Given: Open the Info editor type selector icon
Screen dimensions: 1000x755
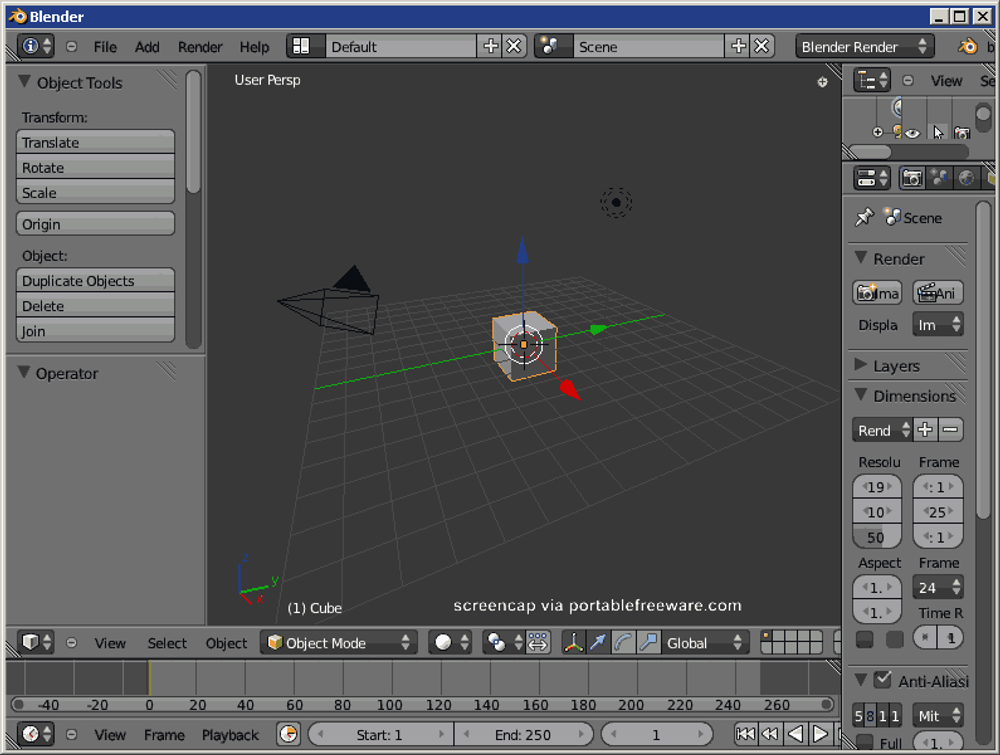Looking at the screenshot, I should point(36,46).
